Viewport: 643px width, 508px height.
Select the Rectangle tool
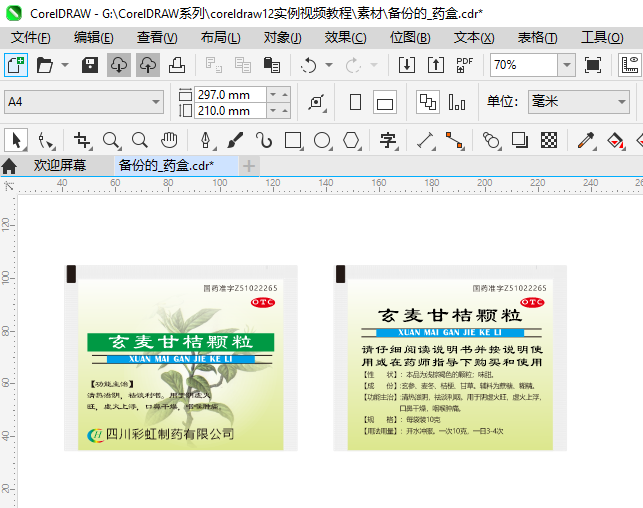click(x=294, y=141)
